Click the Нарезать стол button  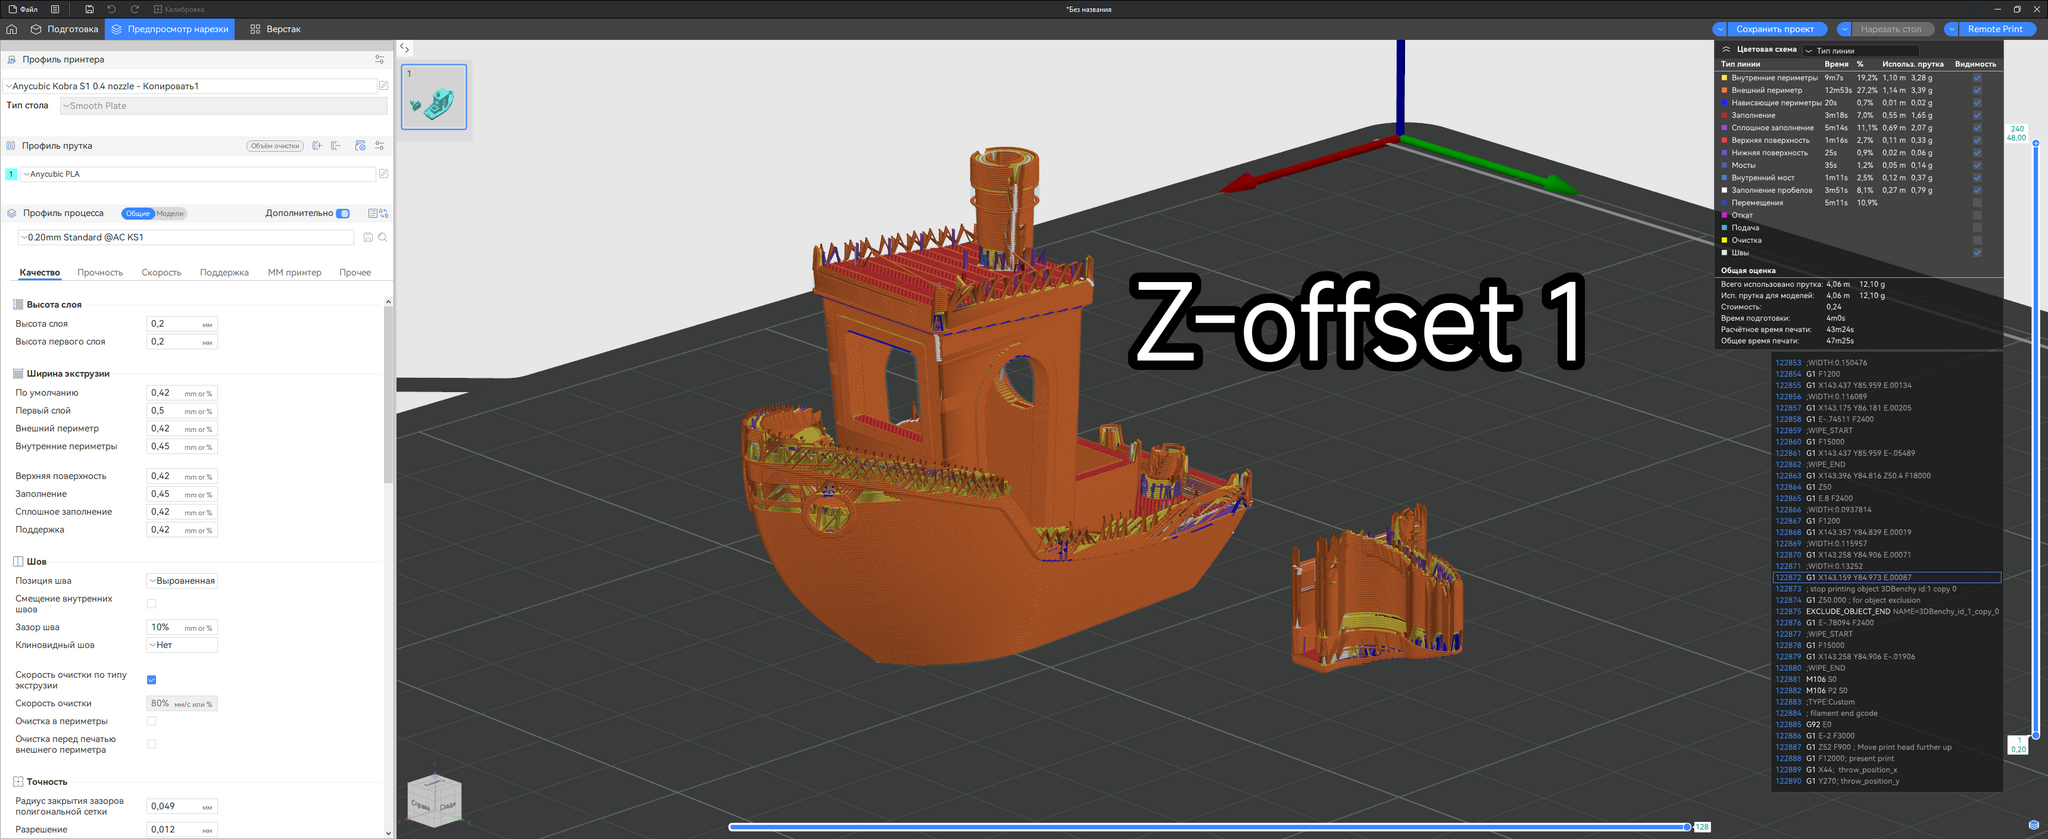pos(1891,29)
